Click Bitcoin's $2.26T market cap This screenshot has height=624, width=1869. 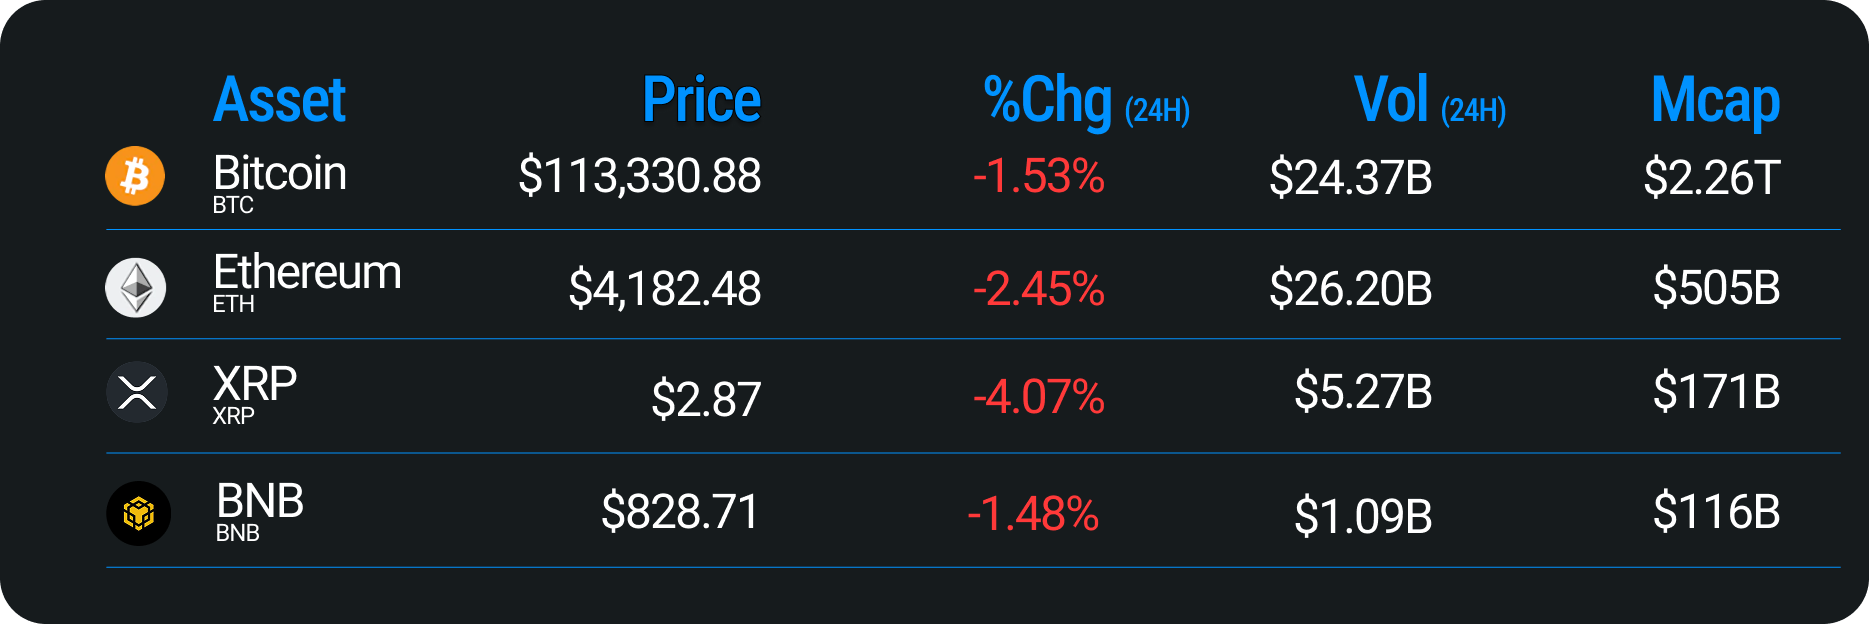(x=1711, y=178)
